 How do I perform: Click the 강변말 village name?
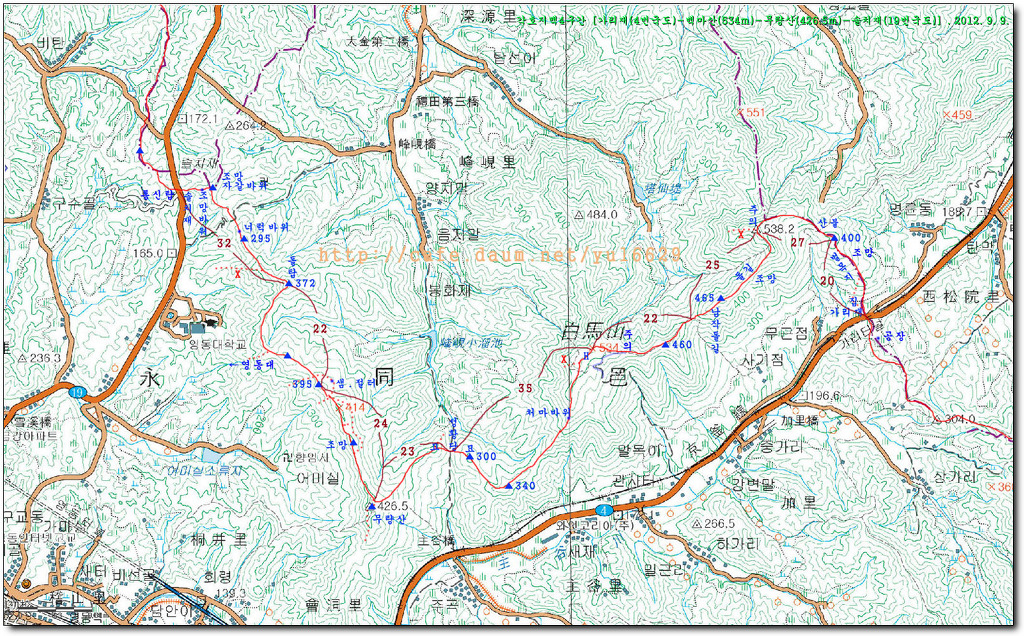point(753,485)
